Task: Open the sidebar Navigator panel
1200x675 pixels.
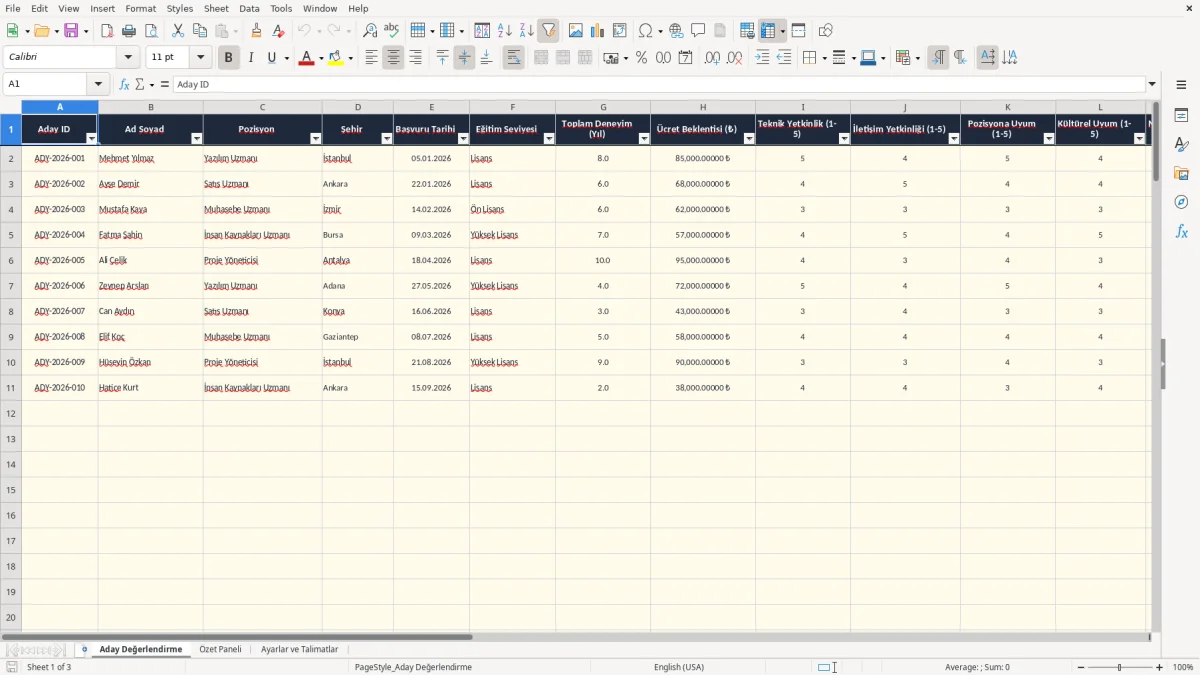Action: click(x=1181, y=202)
